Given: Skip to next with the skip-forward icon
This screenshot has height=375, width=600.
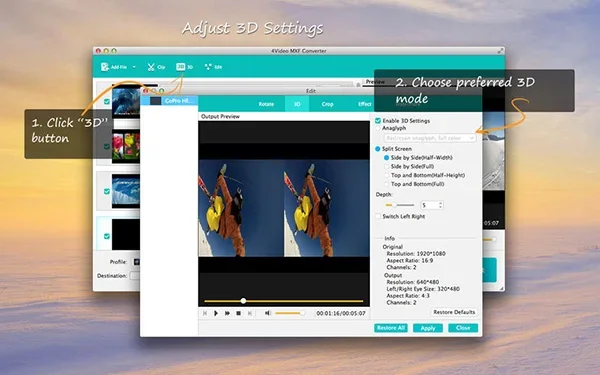Looking at the screenshot, I should click(x=250, y=313).
